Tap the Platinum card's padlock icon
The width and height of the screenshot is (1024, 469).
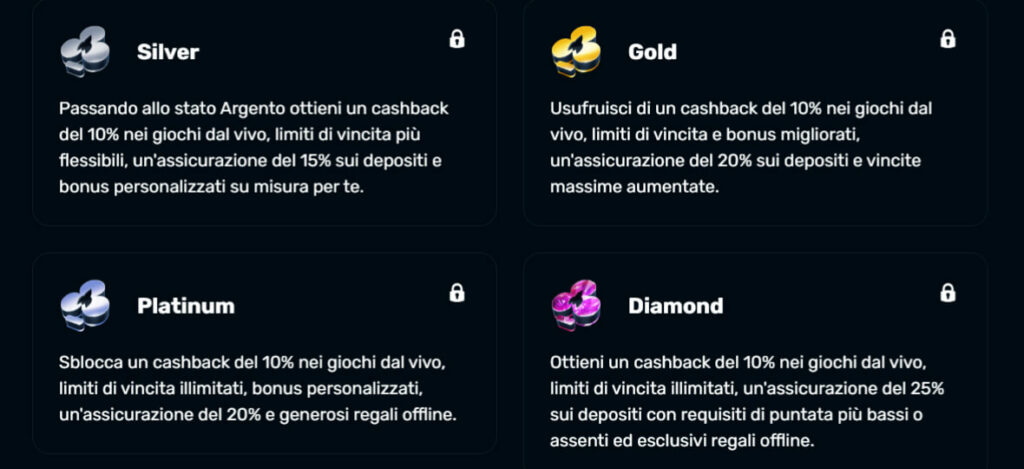[457, 293]
